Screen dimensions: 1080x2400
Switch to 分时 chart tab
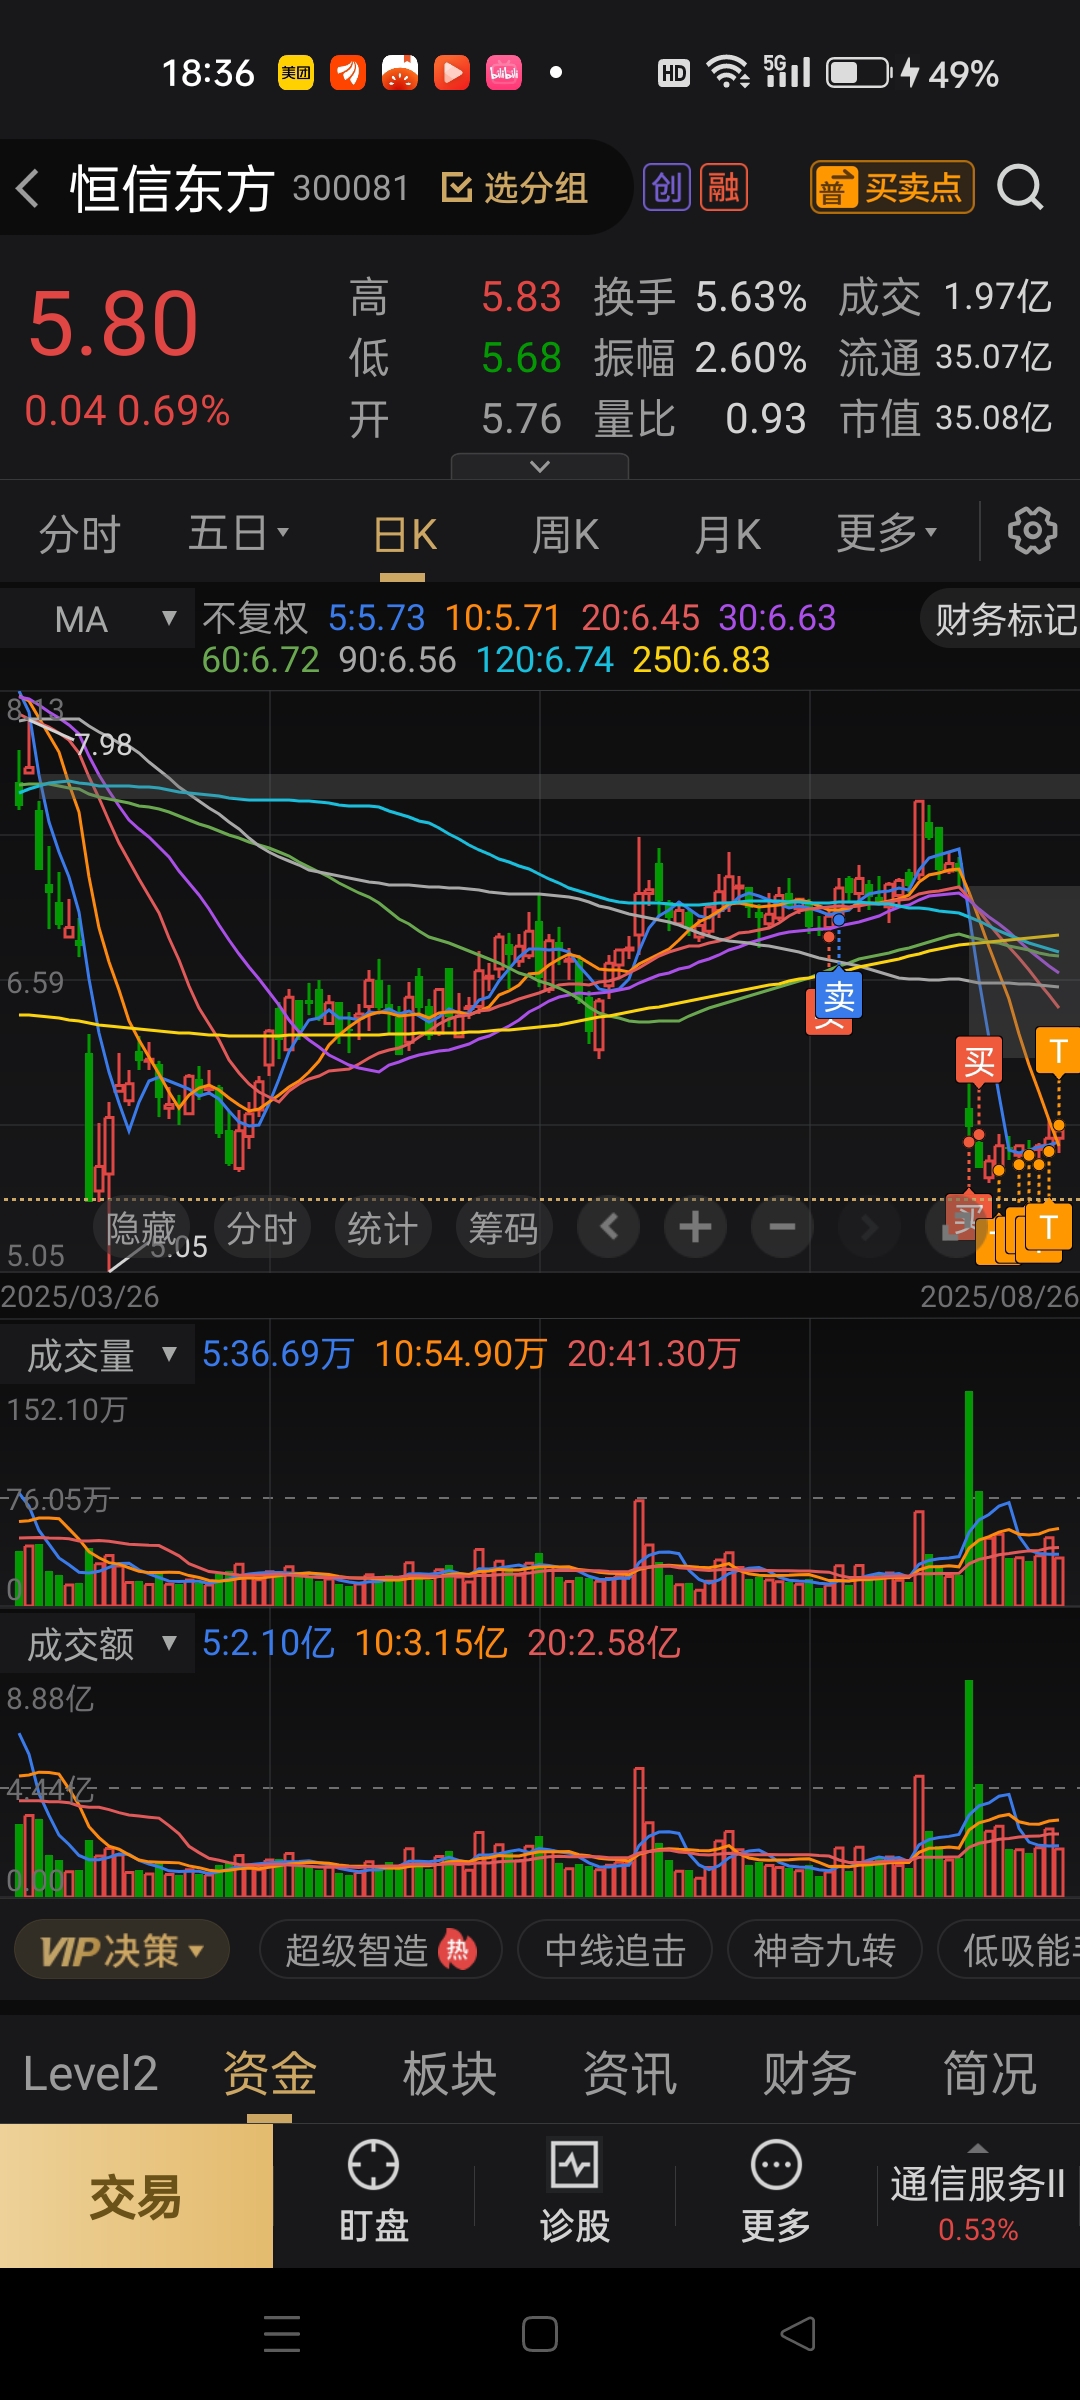(80, 534)
